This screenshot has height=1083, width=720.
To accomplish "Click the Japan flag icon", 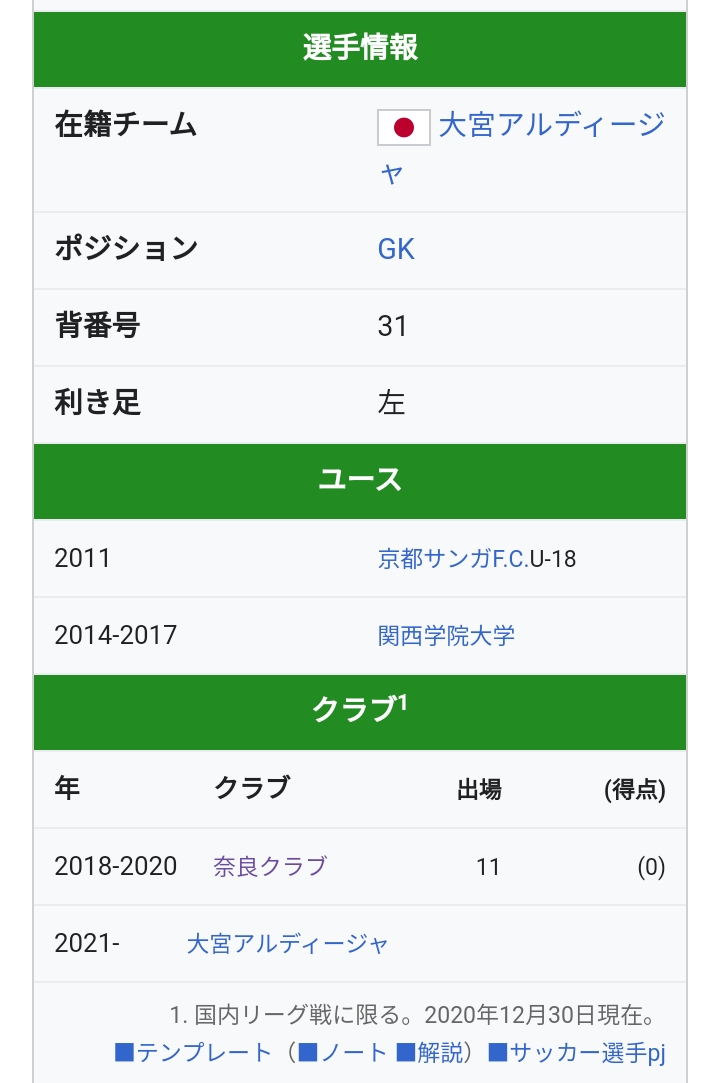I will [x=404, y=128].
